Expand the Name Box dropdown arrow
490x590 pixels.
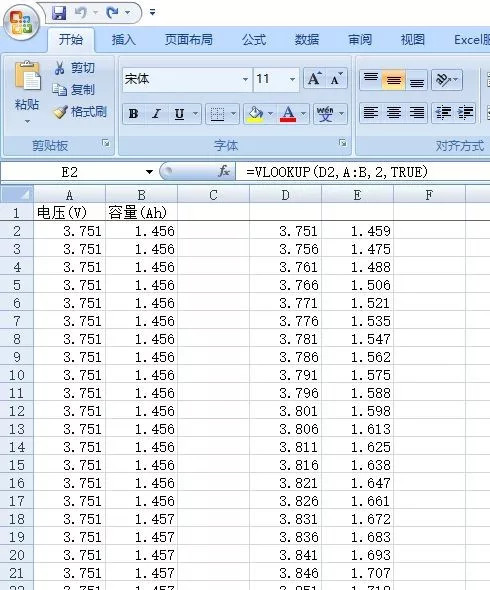pyautogui.click(x=149, y=172)
